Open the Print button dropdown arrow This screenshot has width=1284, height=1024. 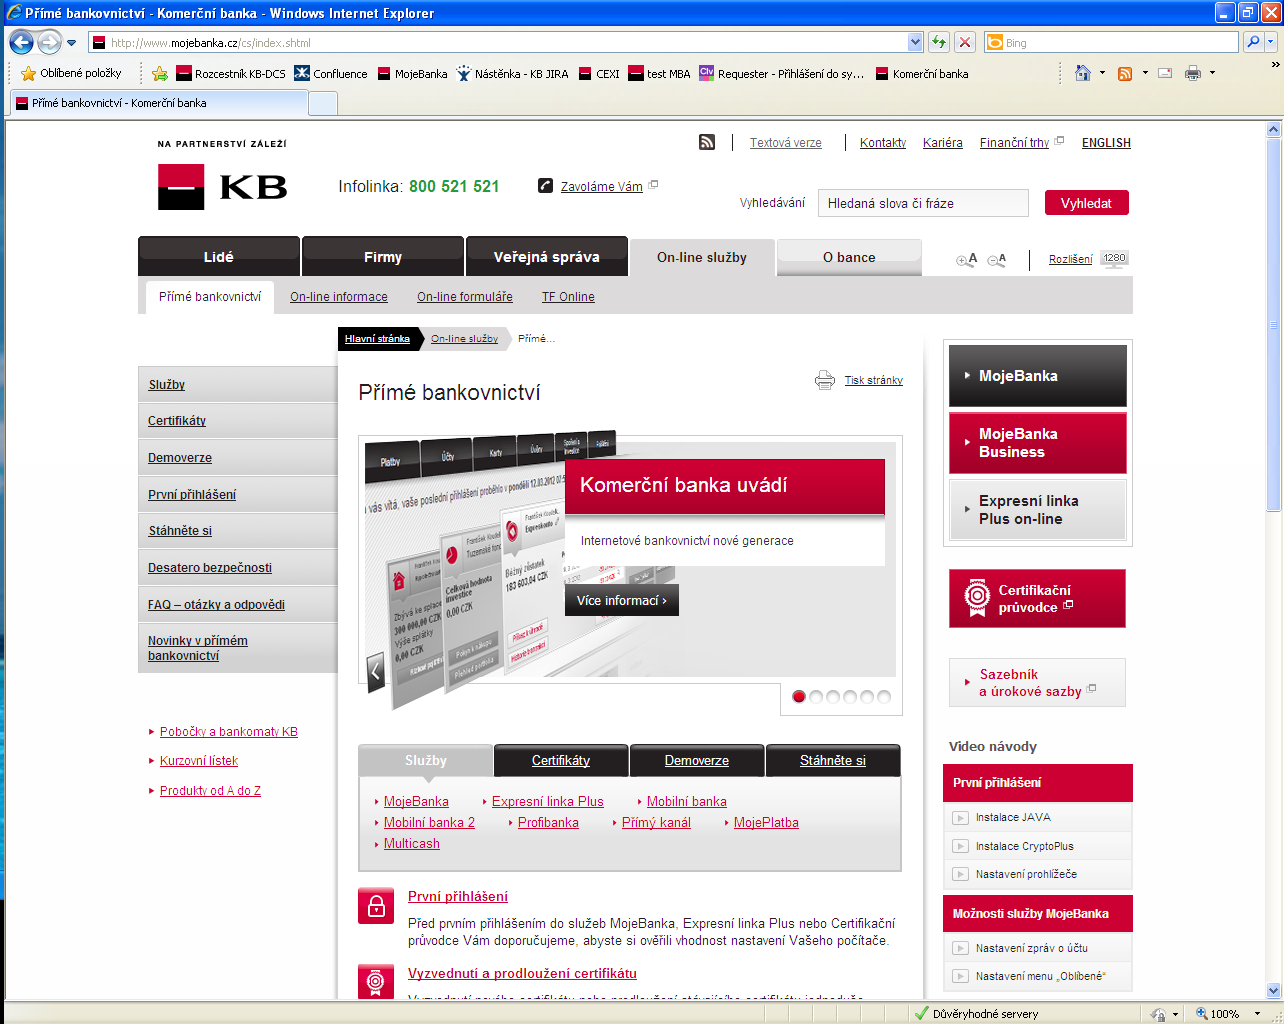[x=1212, y=73]
